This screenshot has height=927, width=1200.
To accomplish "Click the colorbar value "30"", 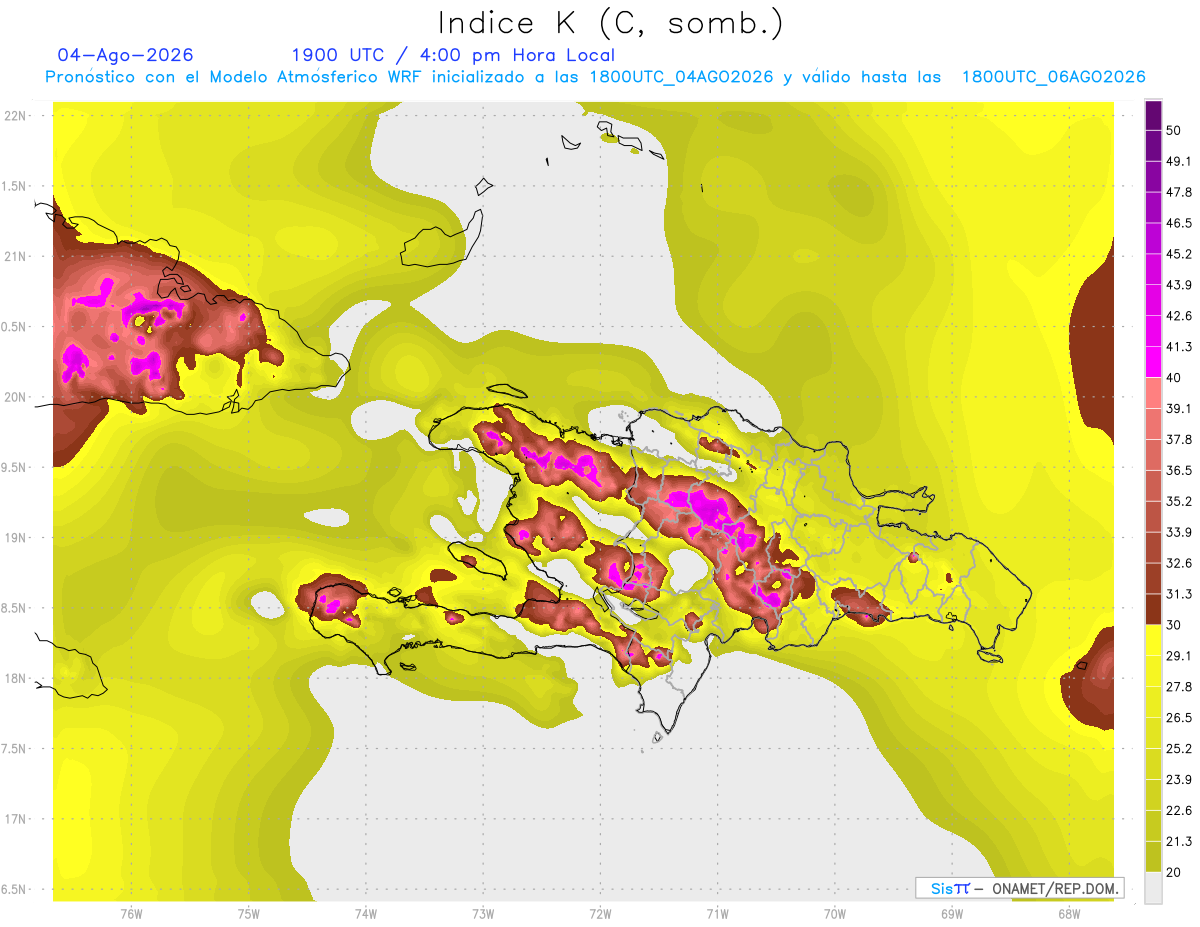I will [1174, 625].
